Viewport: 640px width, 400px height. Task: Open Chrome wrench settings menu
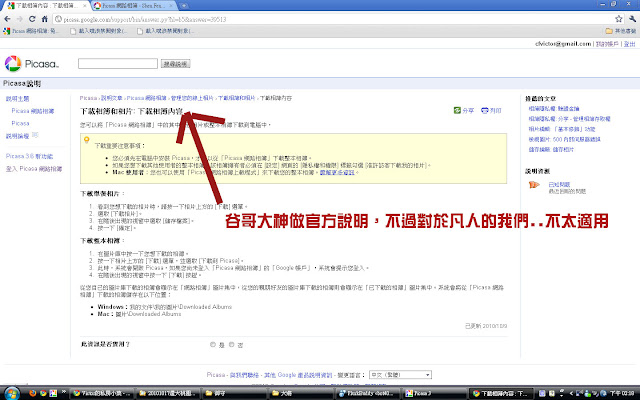click(632, 19)
